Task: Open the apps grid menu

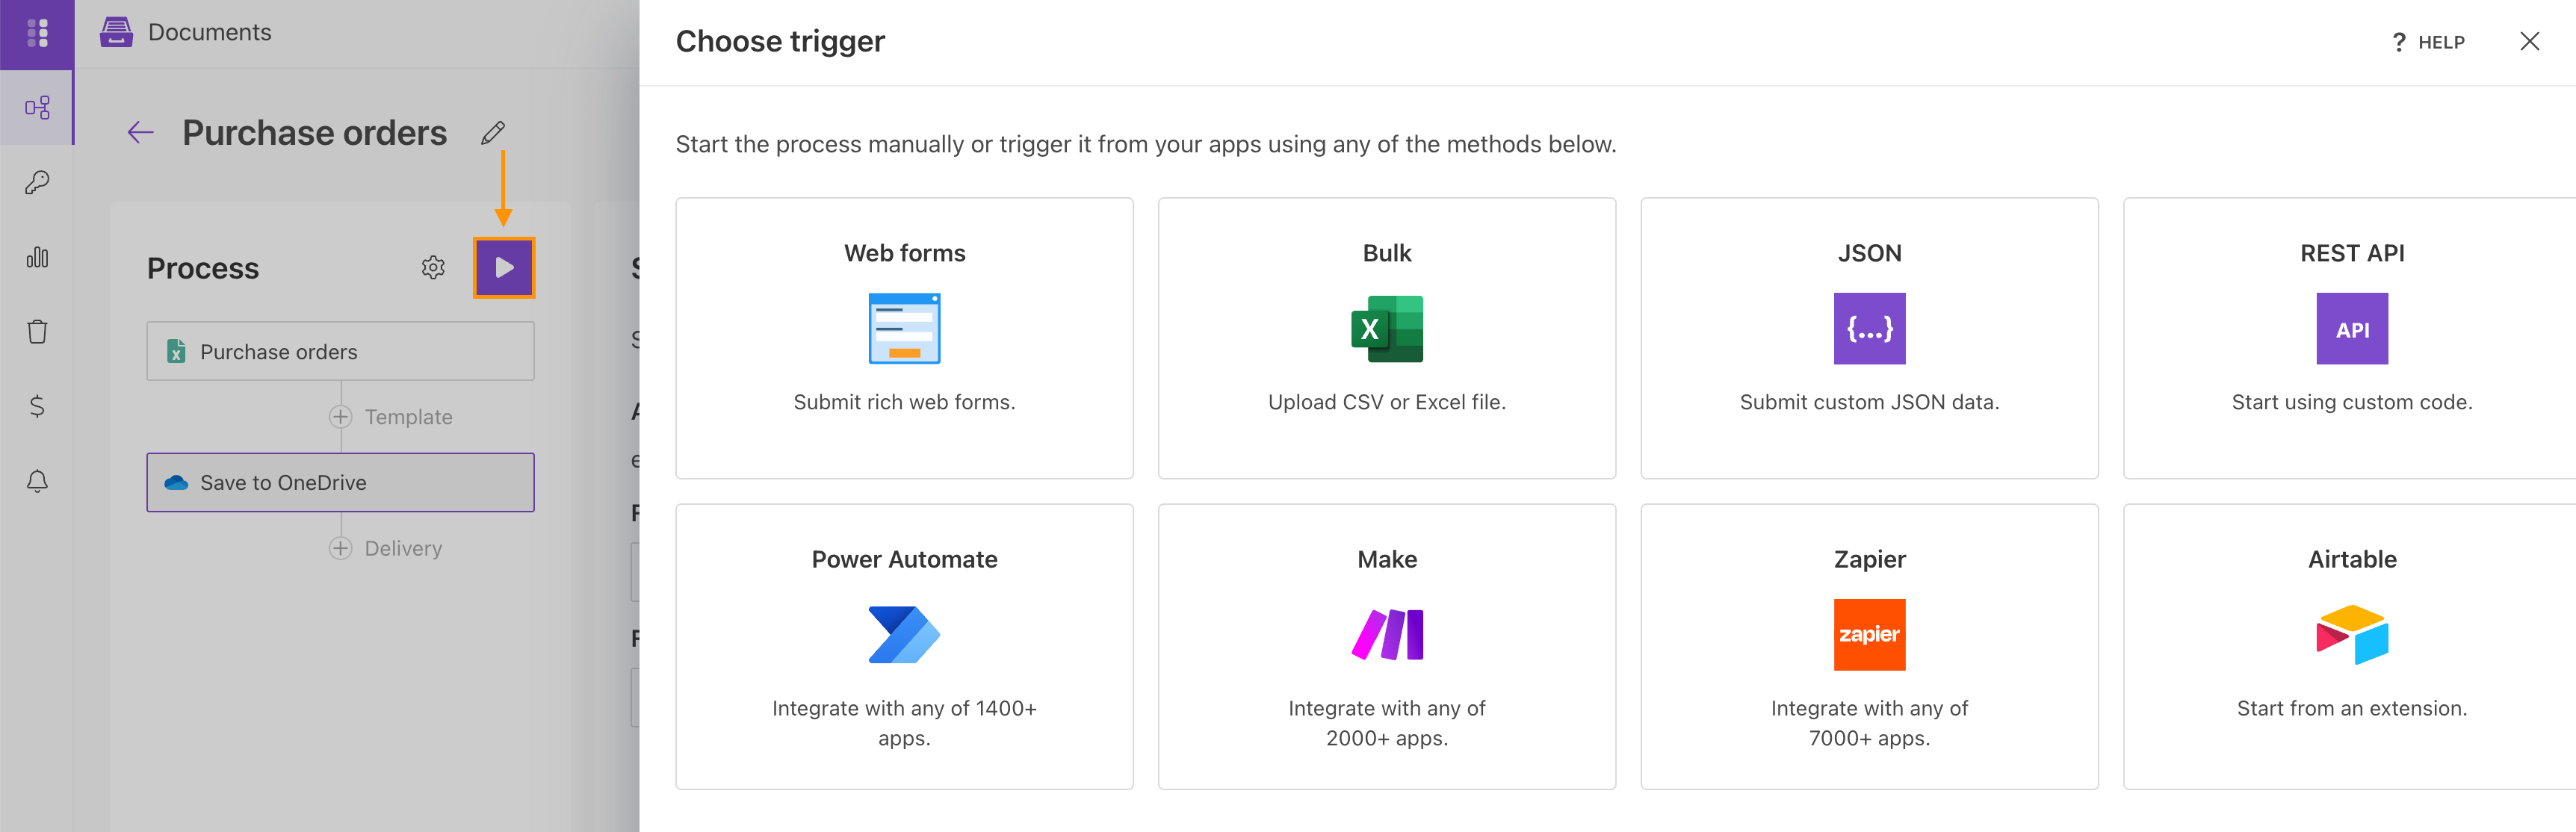Action: pyautogui.click(x=37, y=33)
